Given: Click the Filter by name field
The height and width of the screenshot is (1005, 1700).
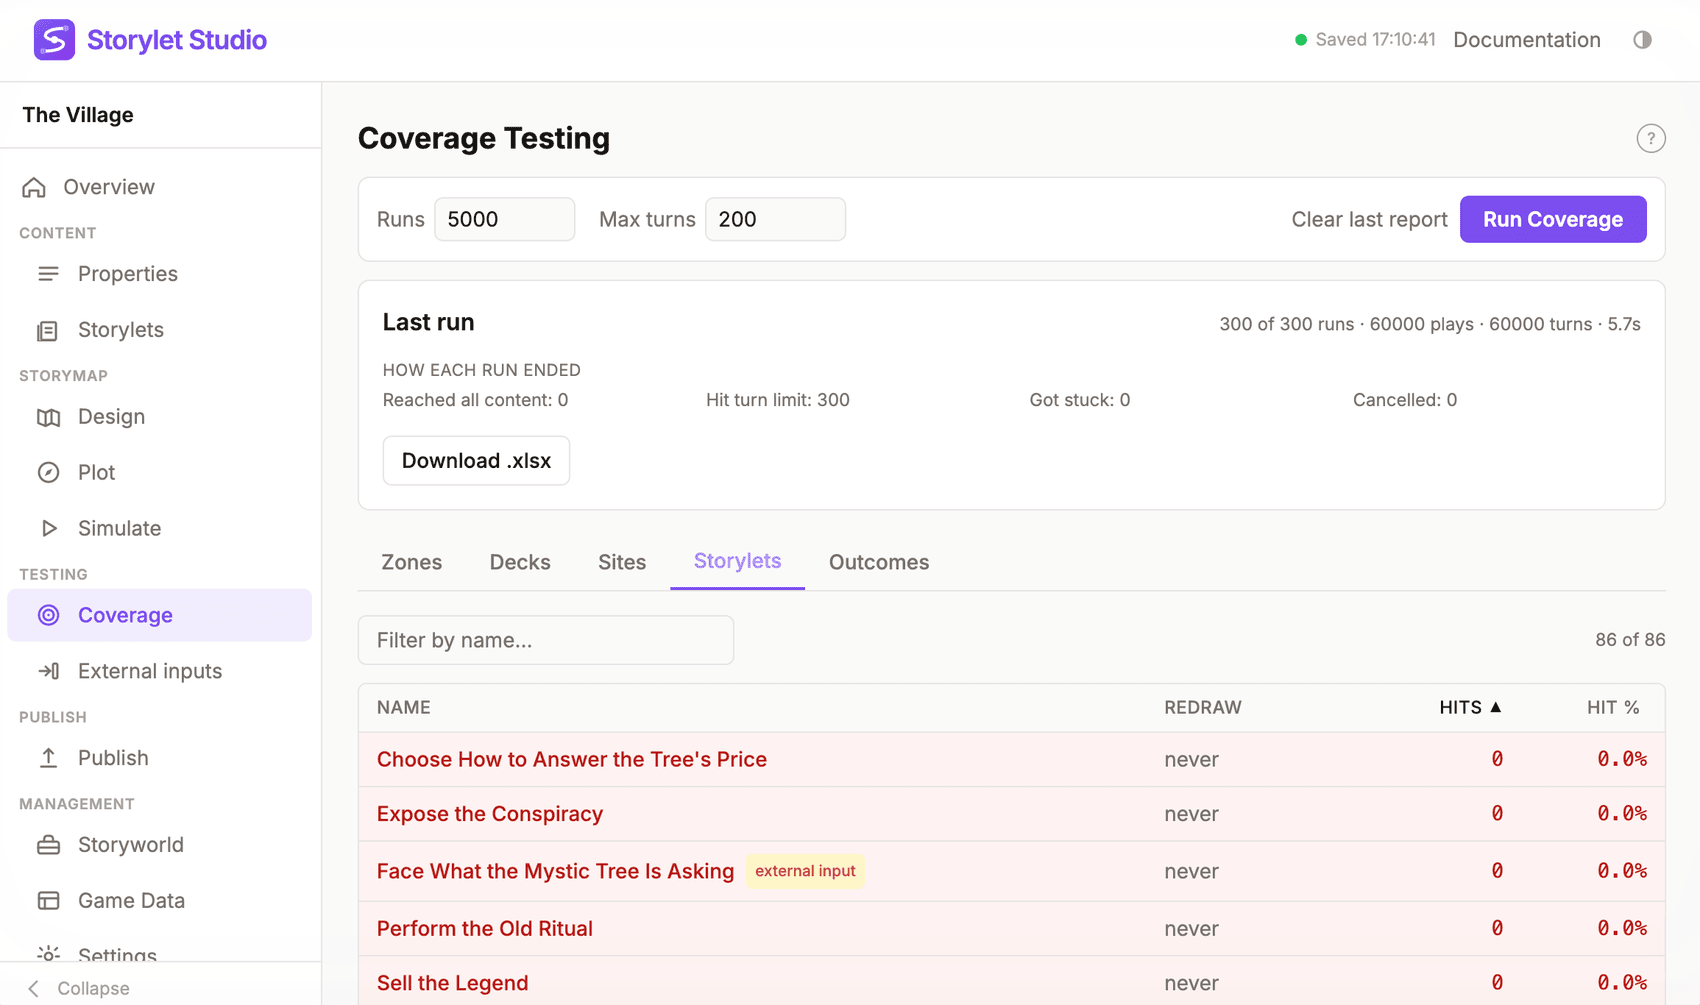Looking at the screenshot, I should click(546, 640).
